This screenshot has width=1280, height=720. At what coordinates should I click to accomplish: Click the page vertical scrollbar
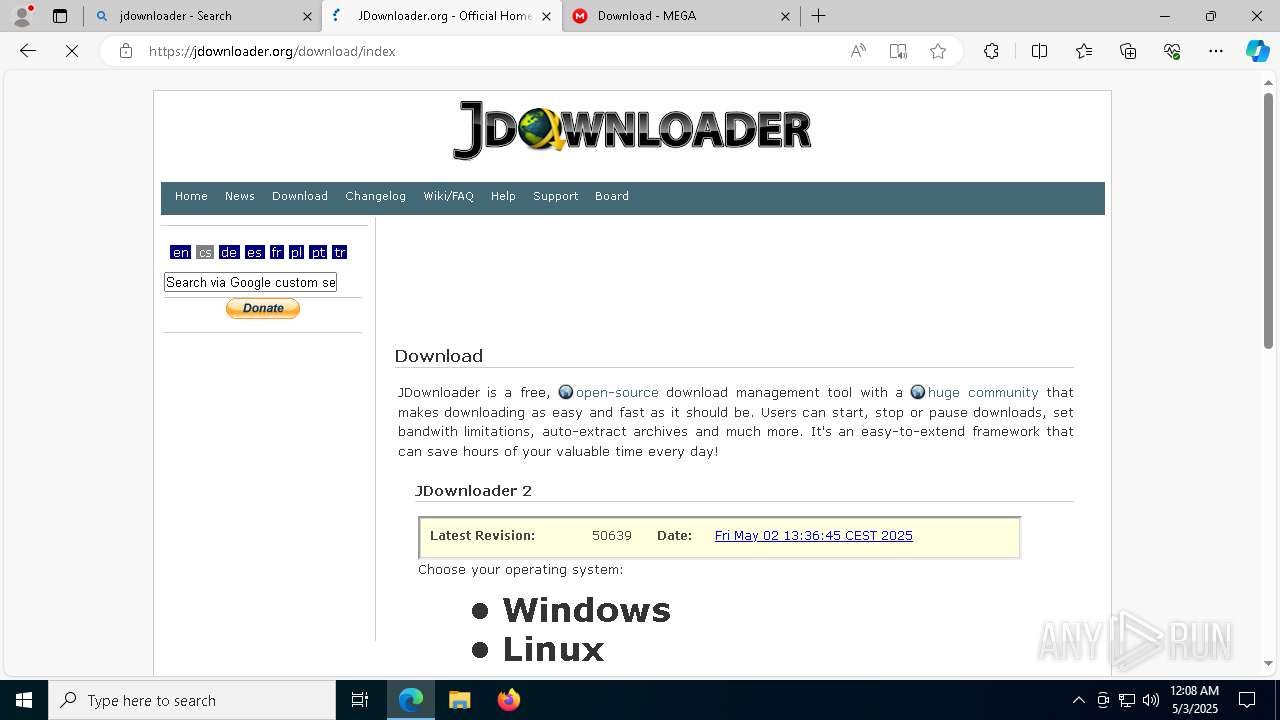pyautogui.click(x=1268, y=220)
